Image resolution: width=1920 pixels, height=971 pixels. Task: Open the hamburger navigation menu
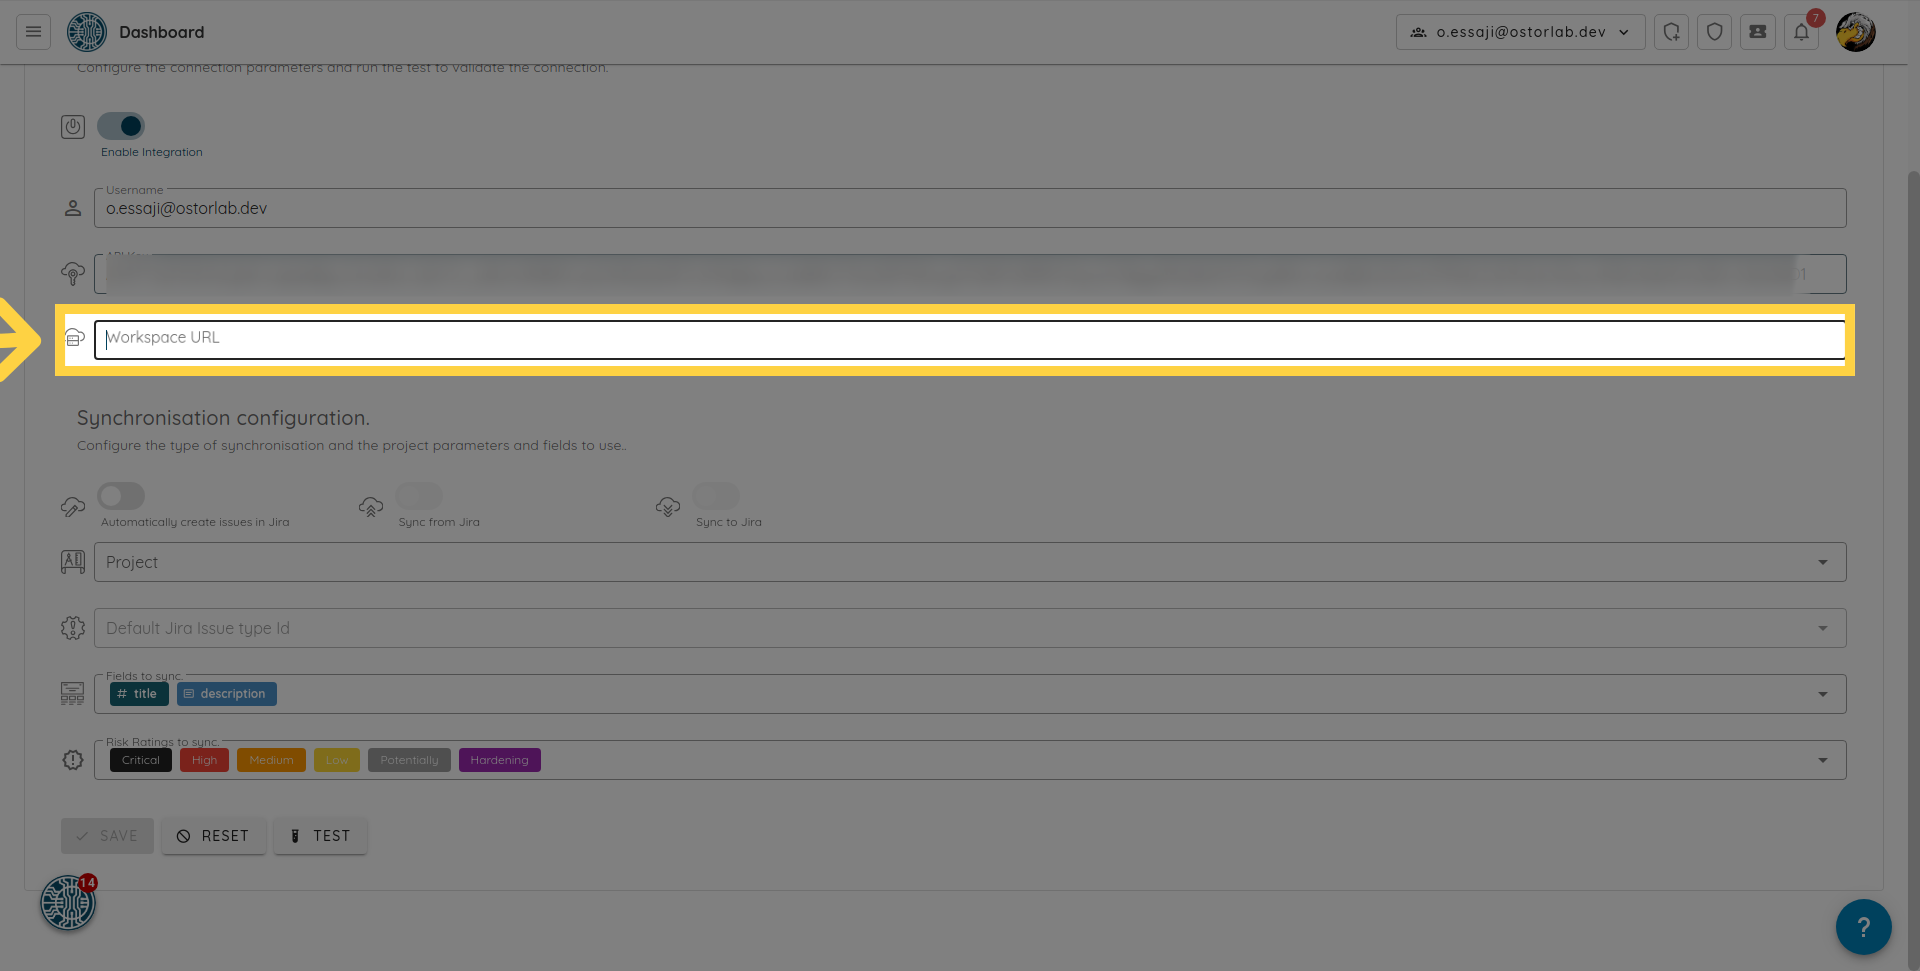tap(33, 32)
